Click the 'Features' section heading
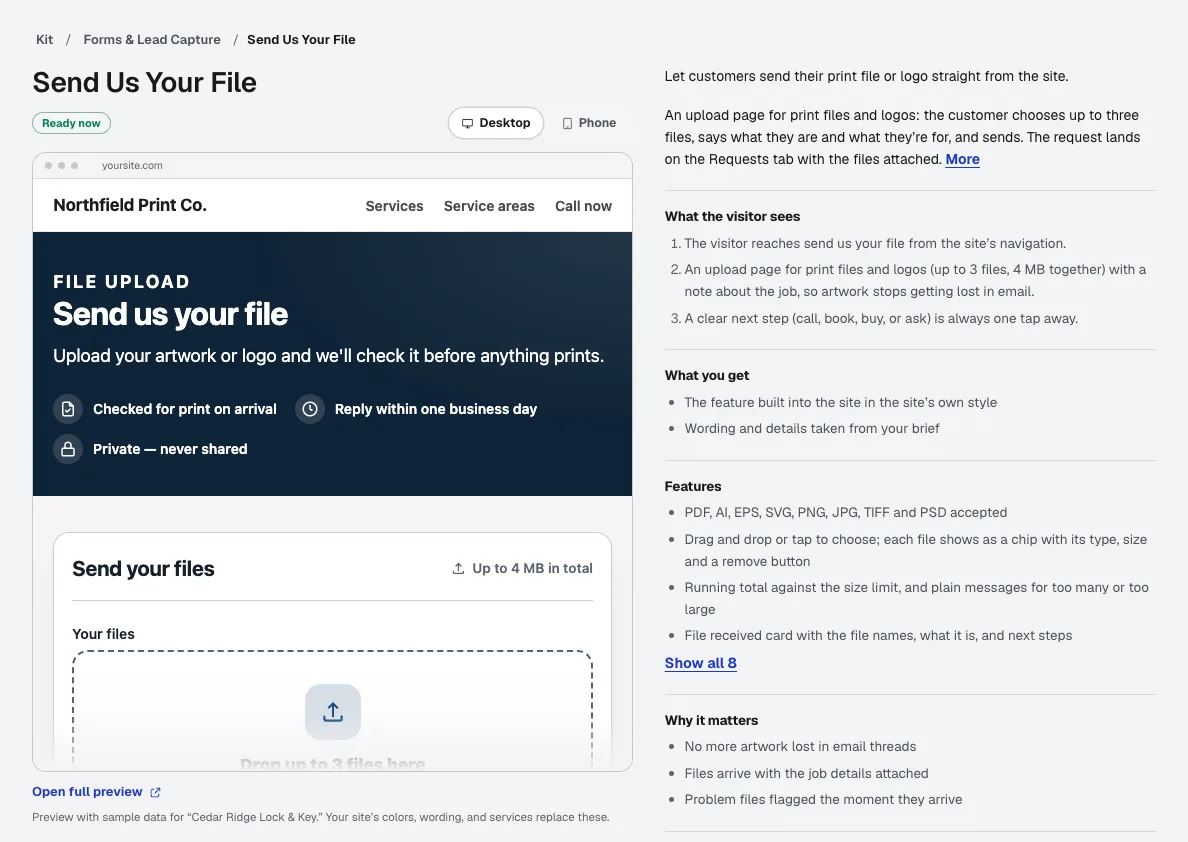This screenshot has width=1188, height=842. [692, 487]
